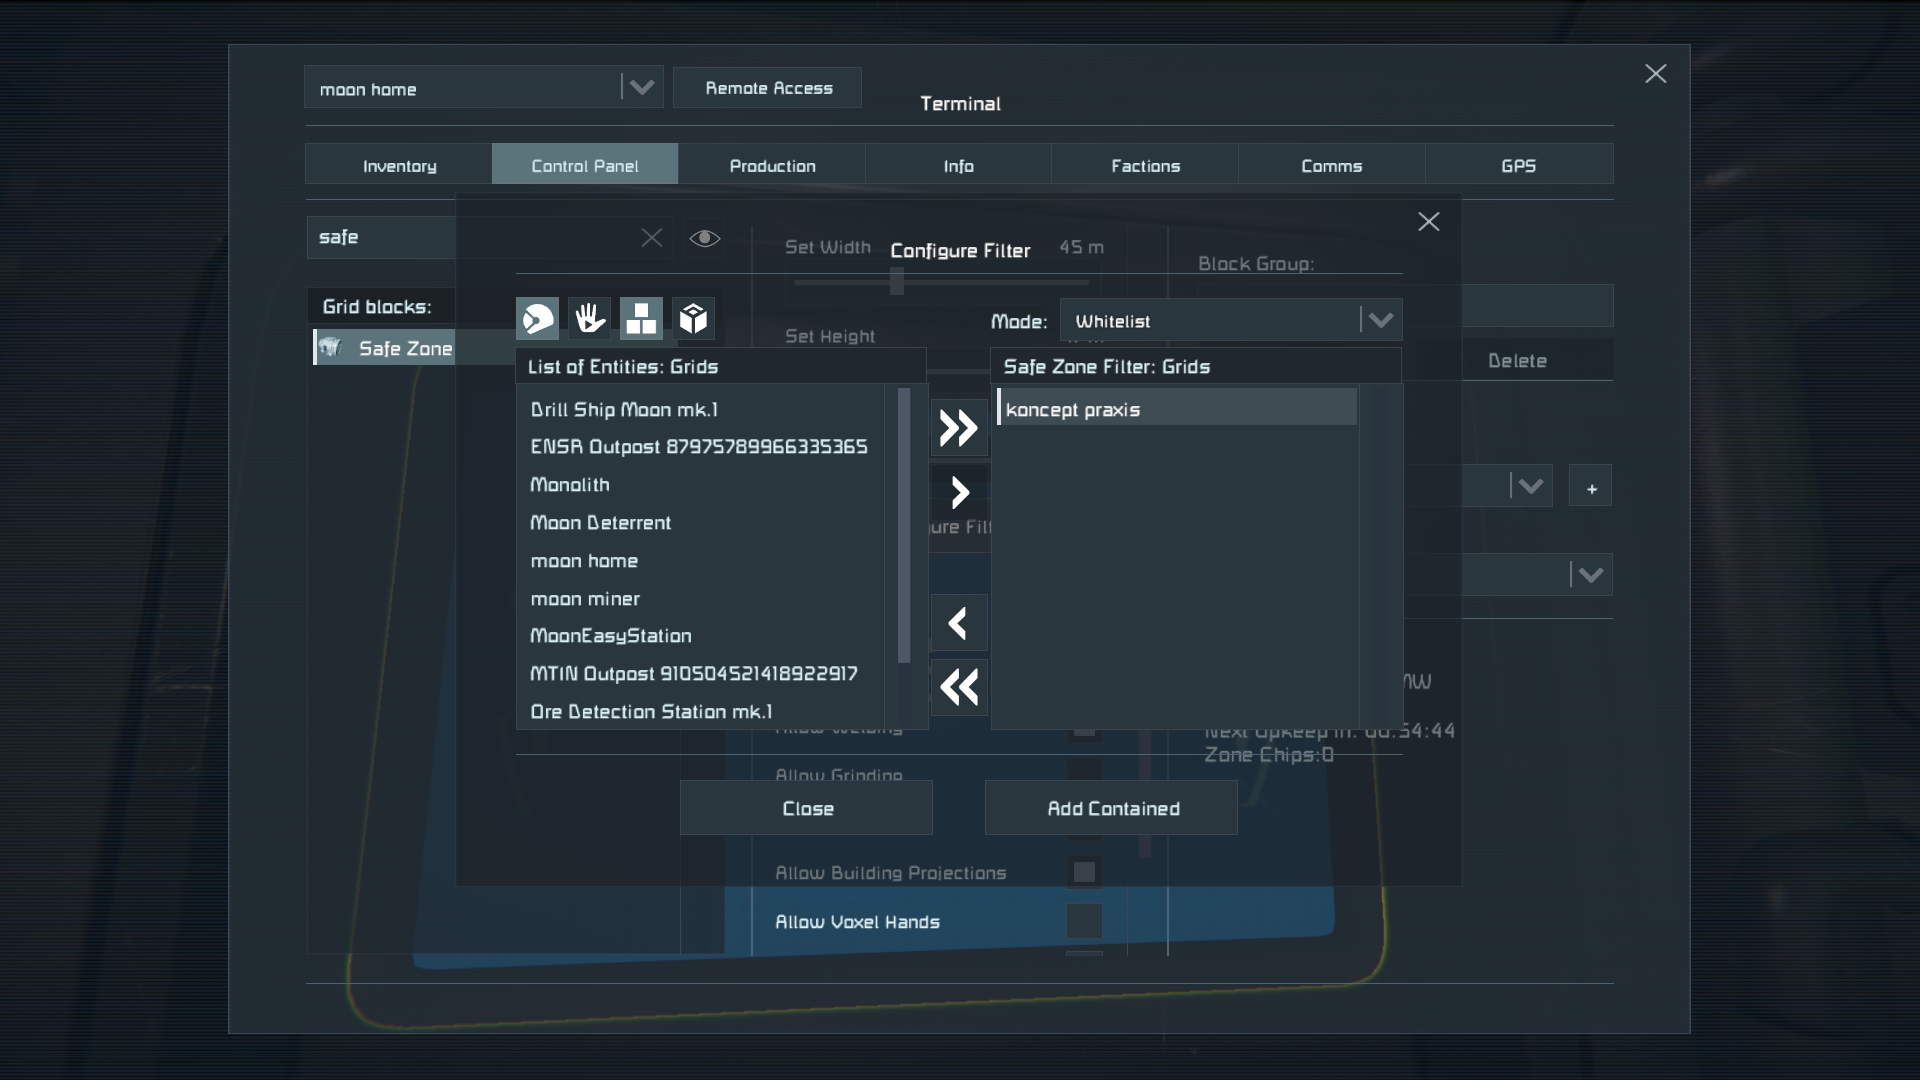Toggle the eye visibility filter icon
This screenshot has width=1920, height=1080.
point(705,238)
